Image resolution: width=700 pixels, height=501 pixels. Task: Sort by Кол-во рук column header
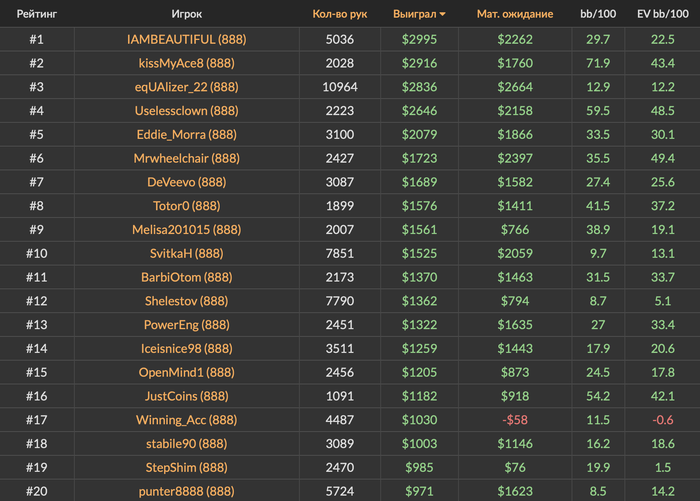(x=340, y=14)
